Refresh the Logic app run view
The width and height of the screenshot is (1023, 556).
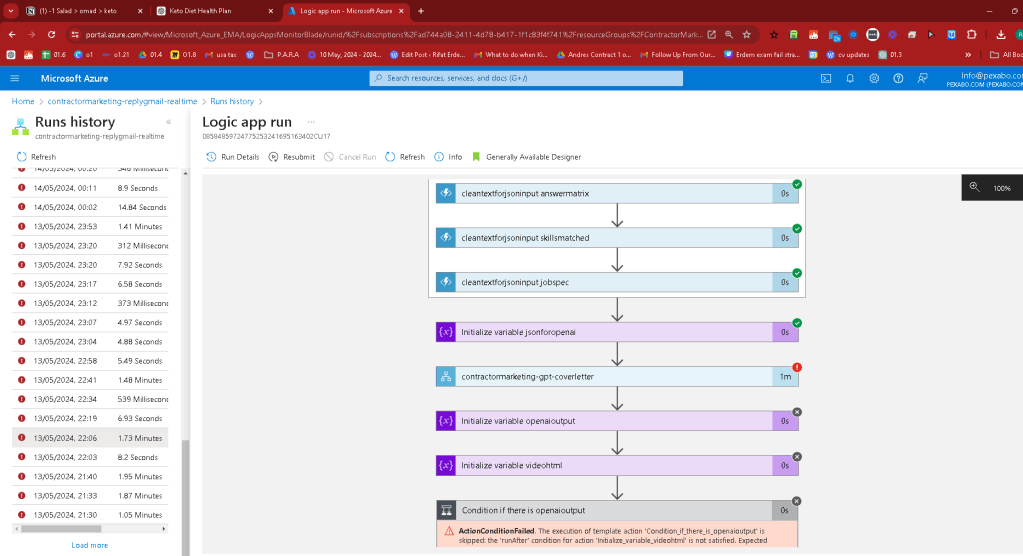click(405, 157)
